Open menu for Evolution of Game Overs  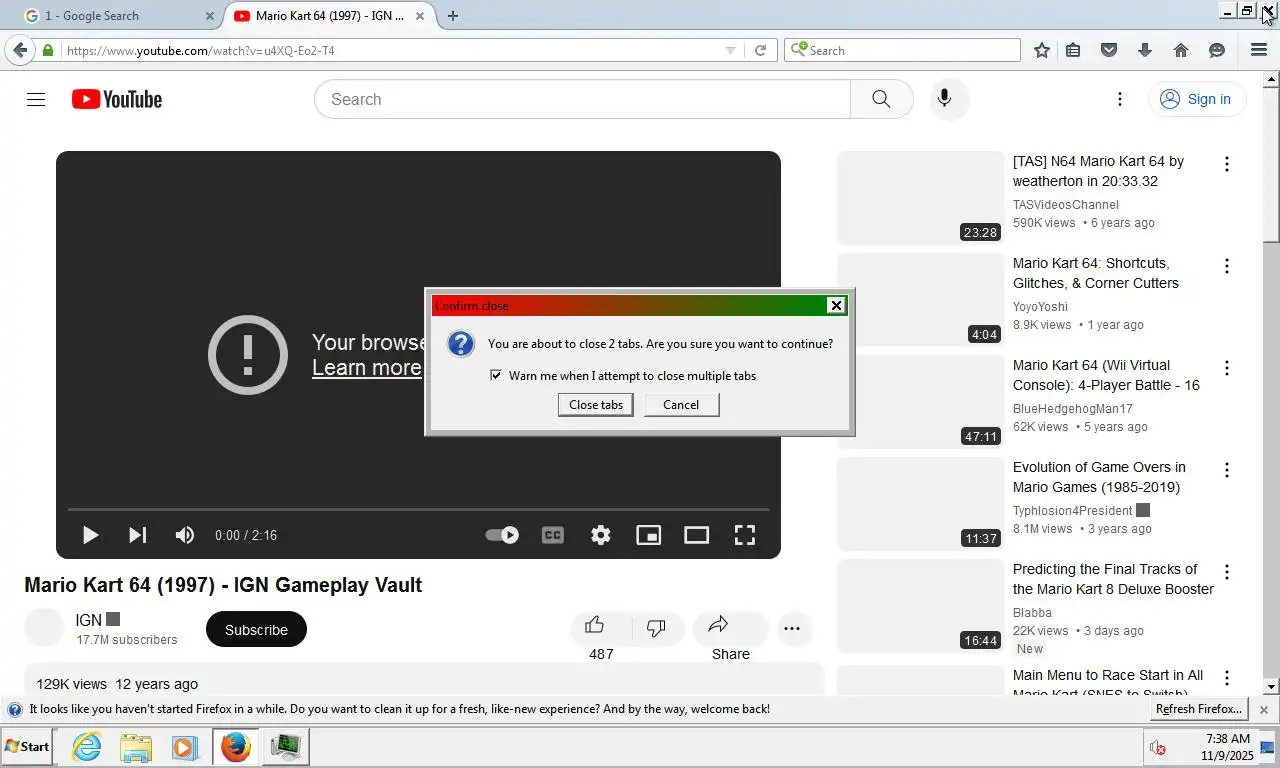point(1226,470)
